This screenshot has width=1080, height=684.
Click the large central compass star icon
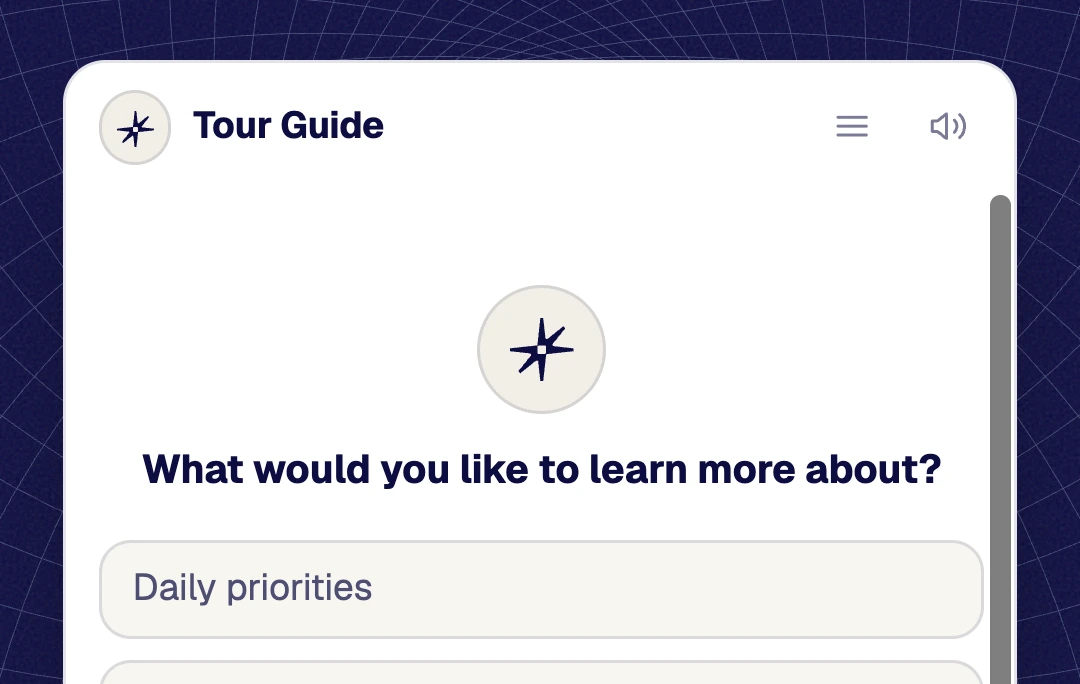pyautogui.click(x=541, y=349)
